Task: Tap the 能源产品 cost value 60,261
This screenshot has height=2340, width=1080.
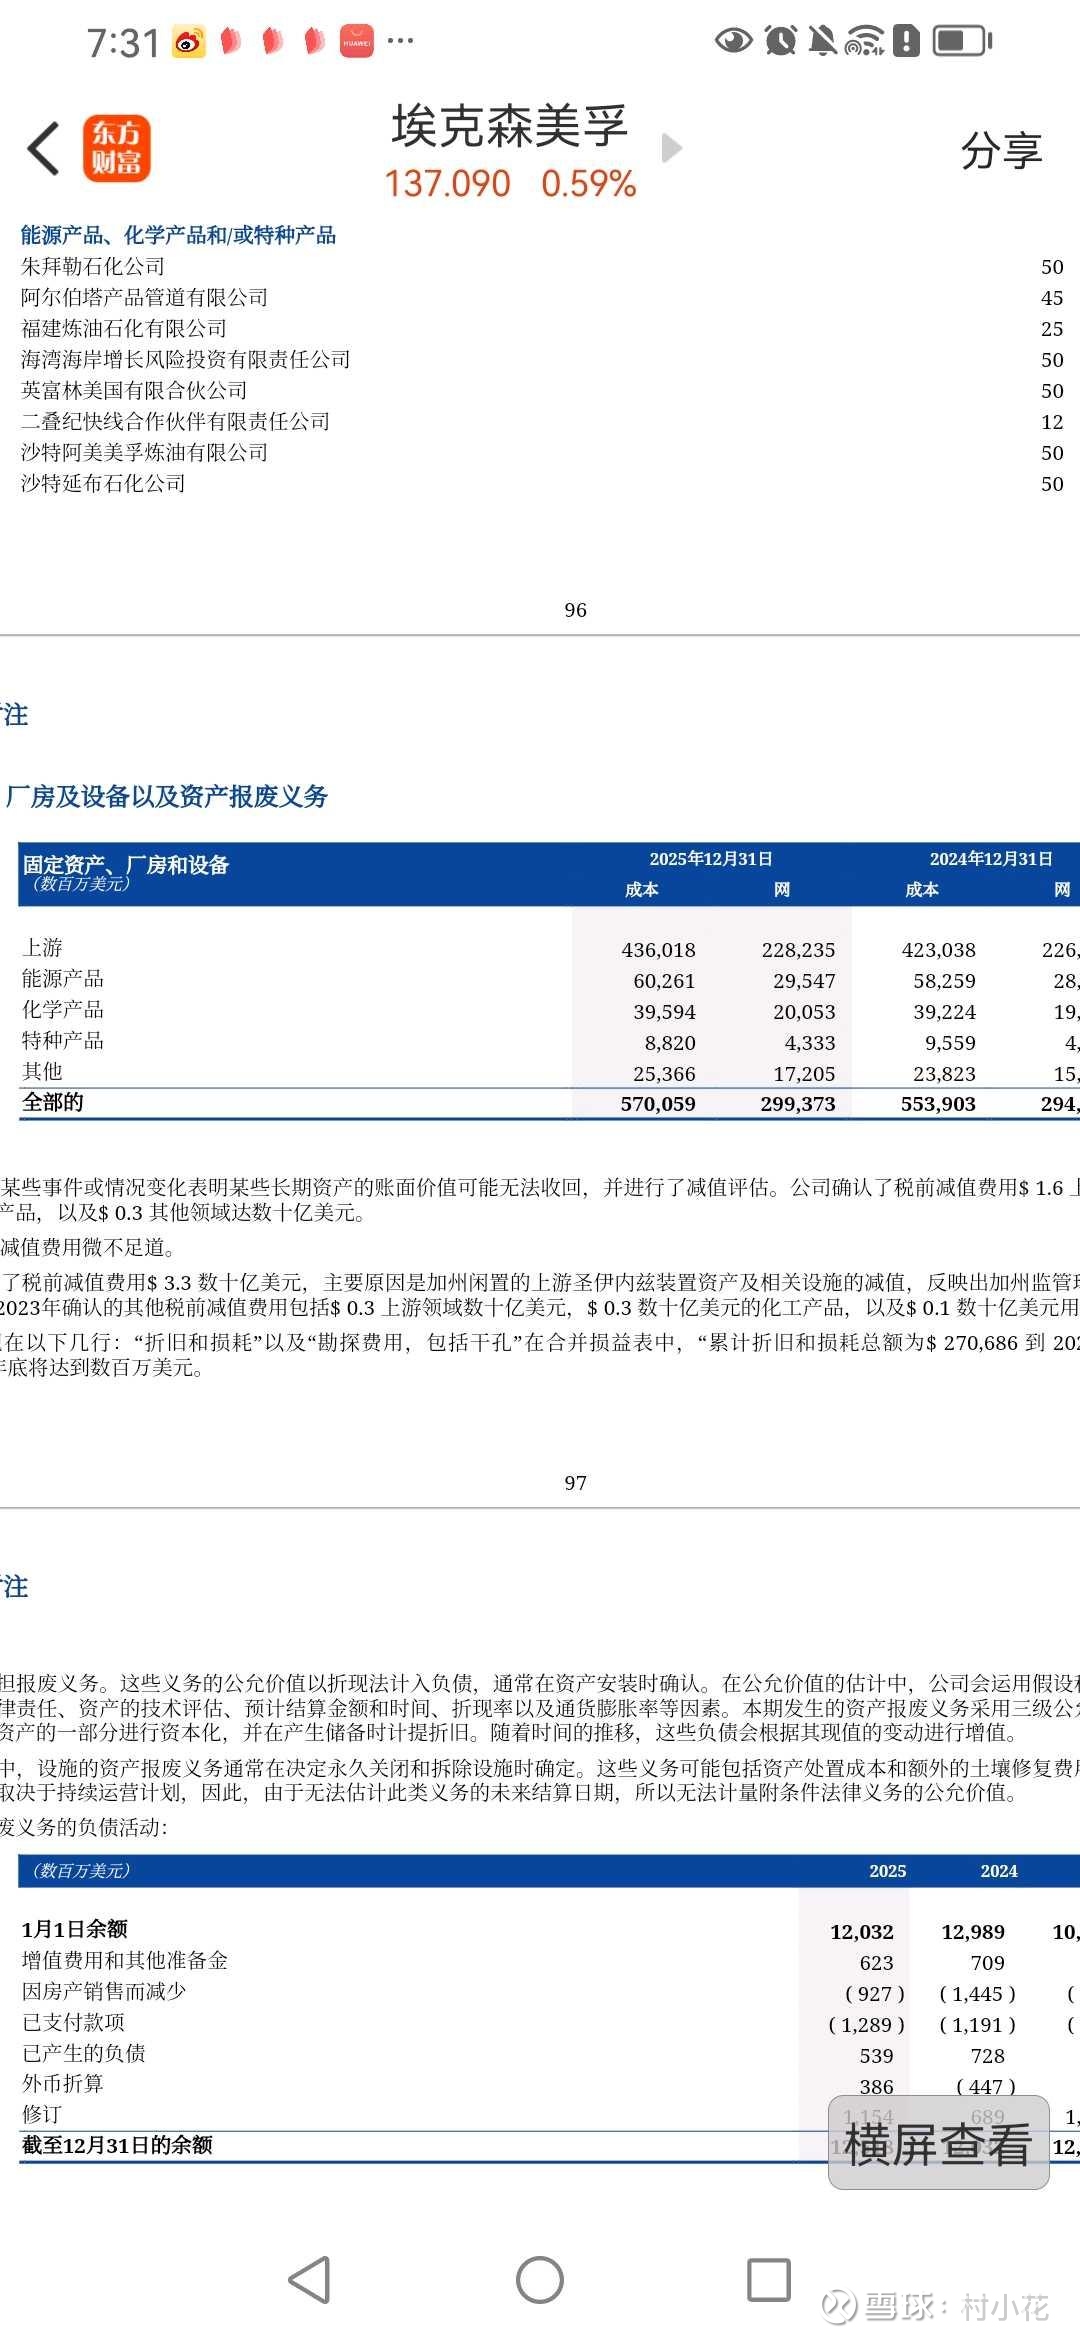Action: pos(664,981)
